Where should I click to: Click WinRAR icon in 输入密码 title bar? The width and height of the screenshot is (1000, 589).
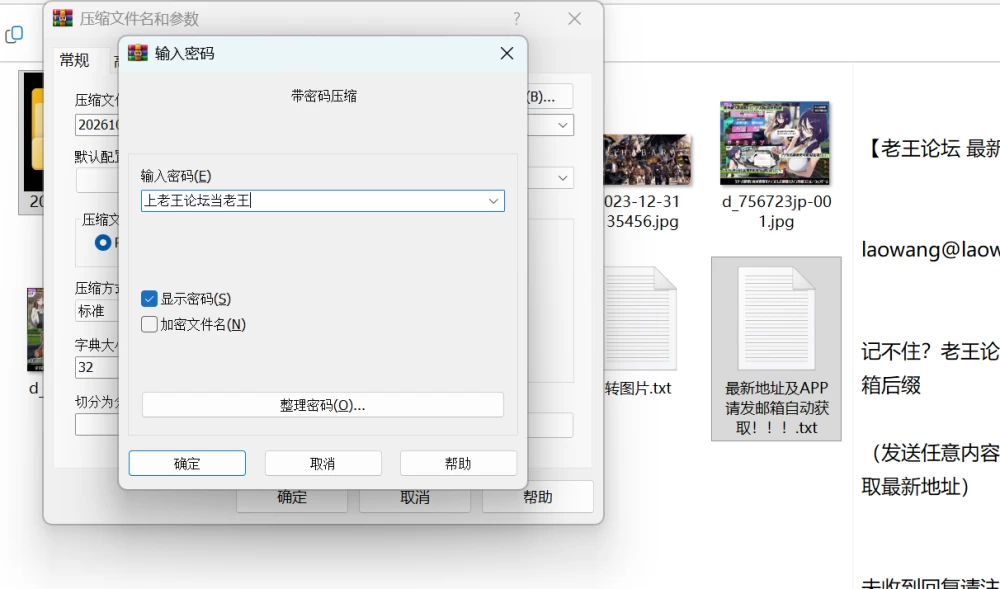tap(138, 53)
